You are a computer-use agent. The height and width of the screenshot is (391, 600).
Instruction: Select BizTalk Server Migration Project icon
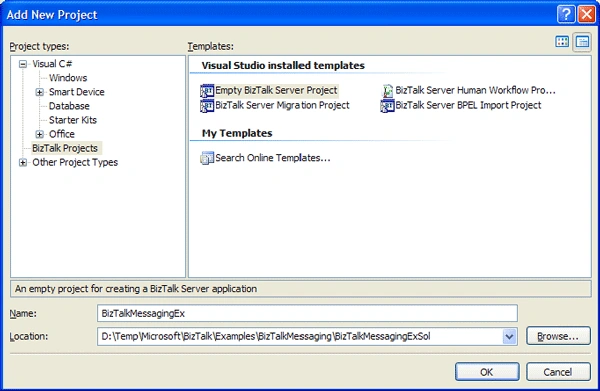[x=207, y=106]
